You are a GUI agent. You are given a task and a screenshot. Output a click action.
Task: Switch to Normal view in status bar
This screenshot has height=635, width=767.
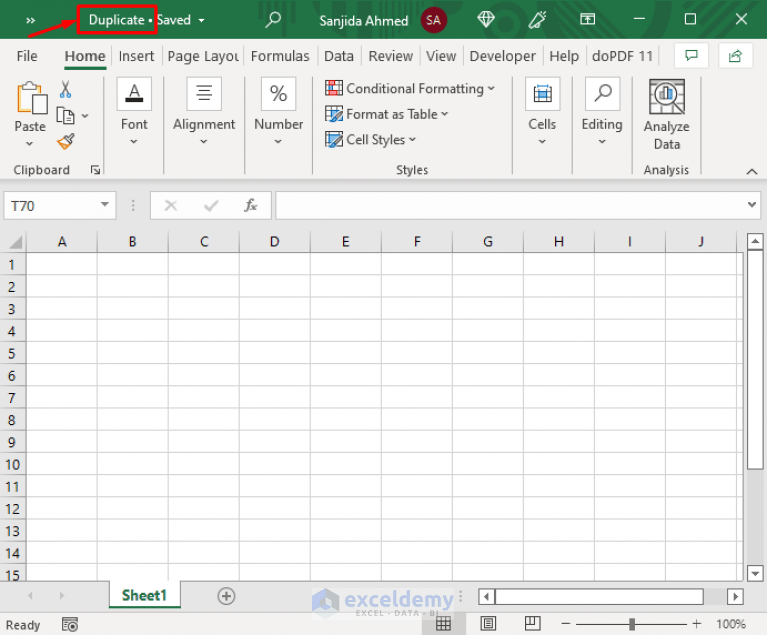[x=443, y=623]
